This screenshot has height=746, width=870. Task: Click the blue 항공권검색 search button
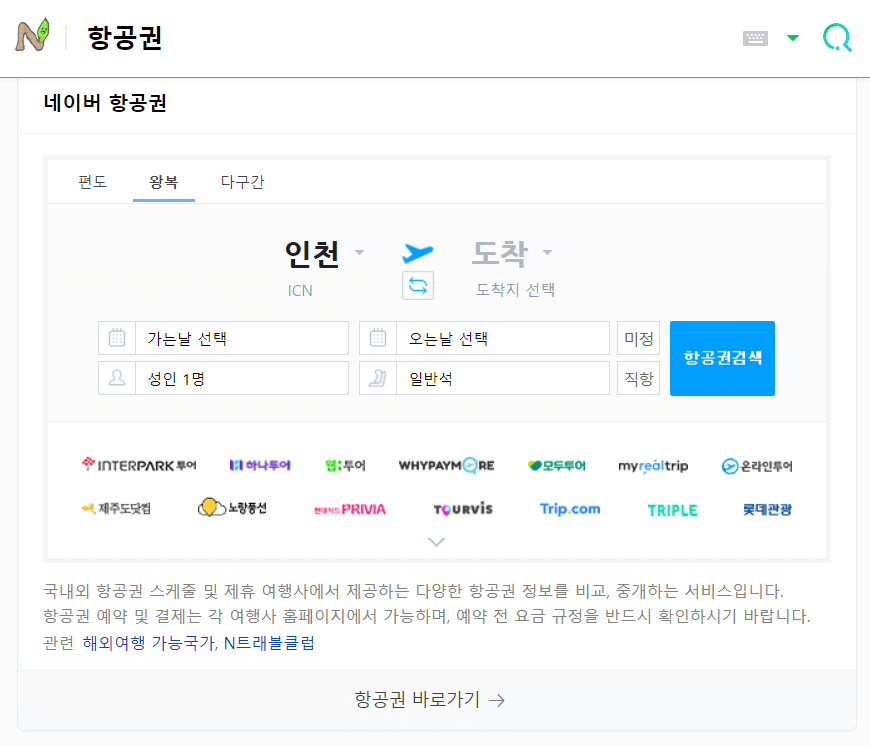[x=722, y=358]
